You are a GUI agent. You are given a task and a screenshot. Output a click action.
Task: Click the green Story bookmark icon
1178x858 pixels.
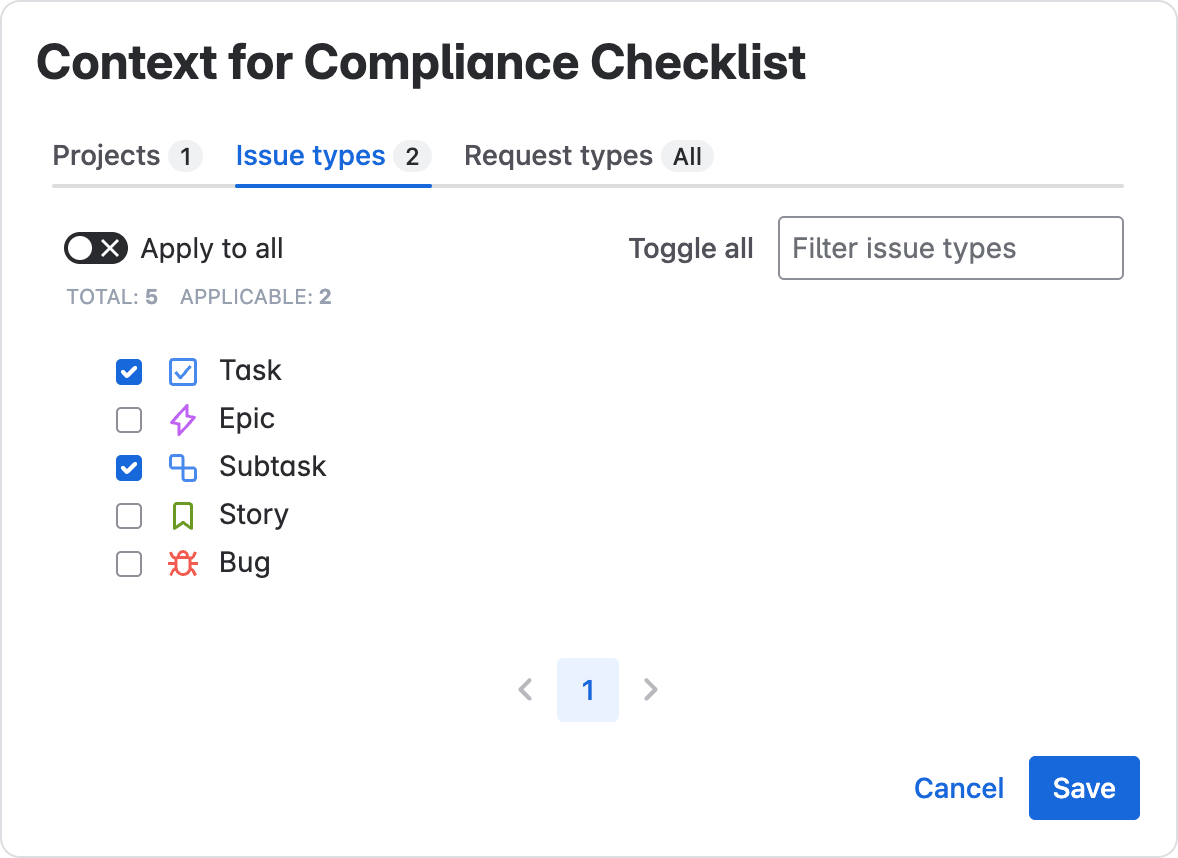click(183, 516)
